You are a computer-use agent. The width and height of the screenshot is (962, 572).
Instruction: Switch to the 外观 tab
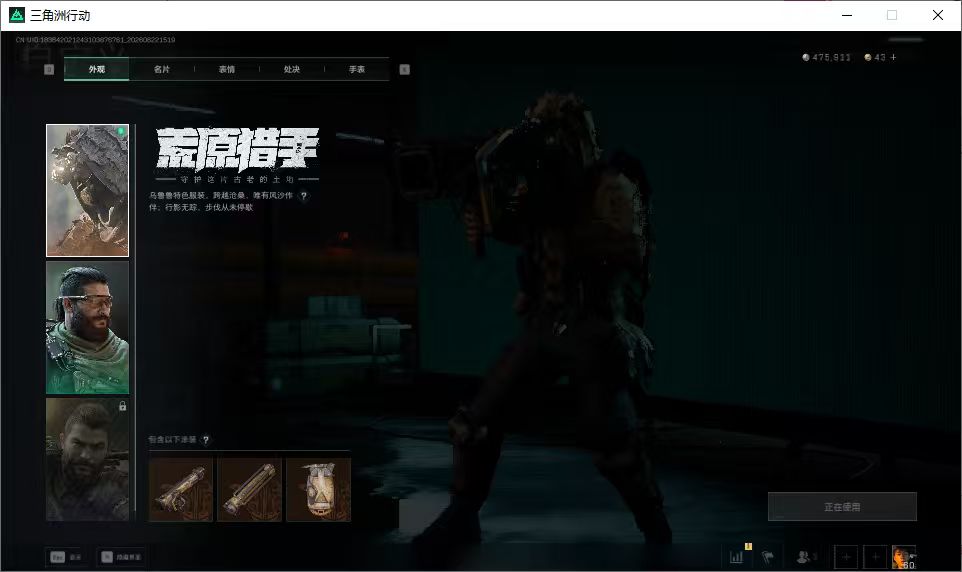(96, 69)
